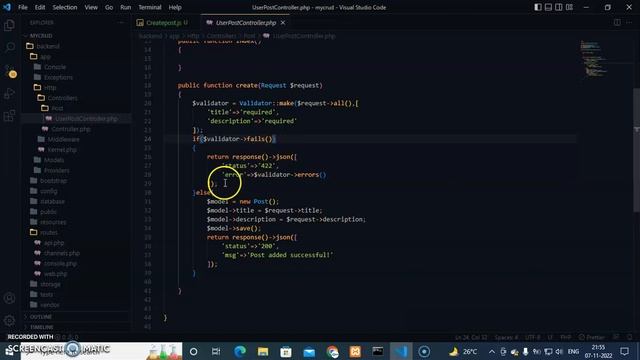Open Source Control view with pending badge
Screen dimensions: 640x360
pyautogui.click(x=9, y=70)
